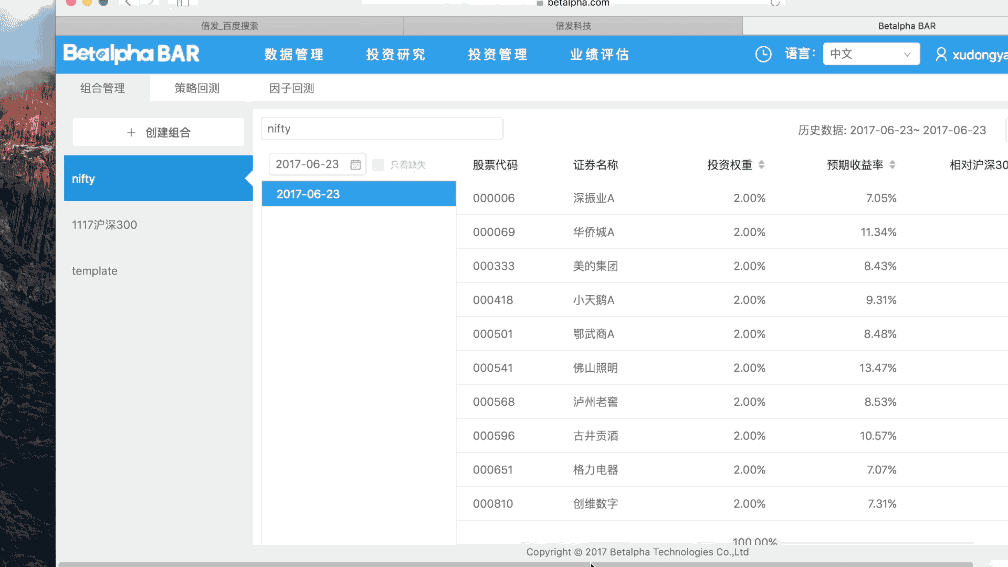Viewport: 1008px width, 567px height.
Task: Switch to 倍发_百度搜索 browser tab
Action: [230, 26]
